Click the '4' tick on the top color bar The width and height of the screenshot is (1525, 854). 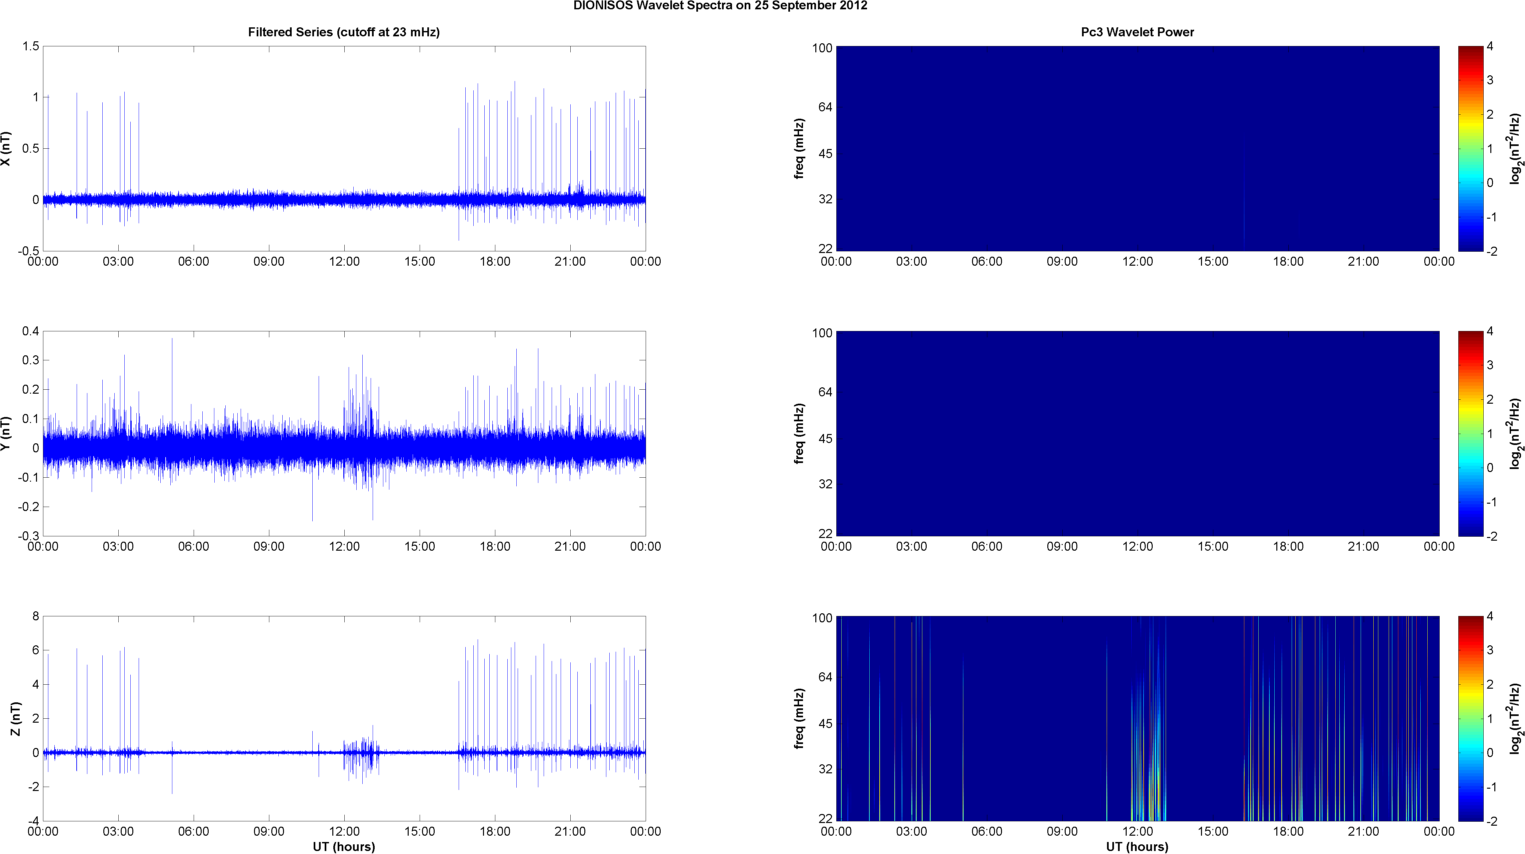(x=1490, y=47)
